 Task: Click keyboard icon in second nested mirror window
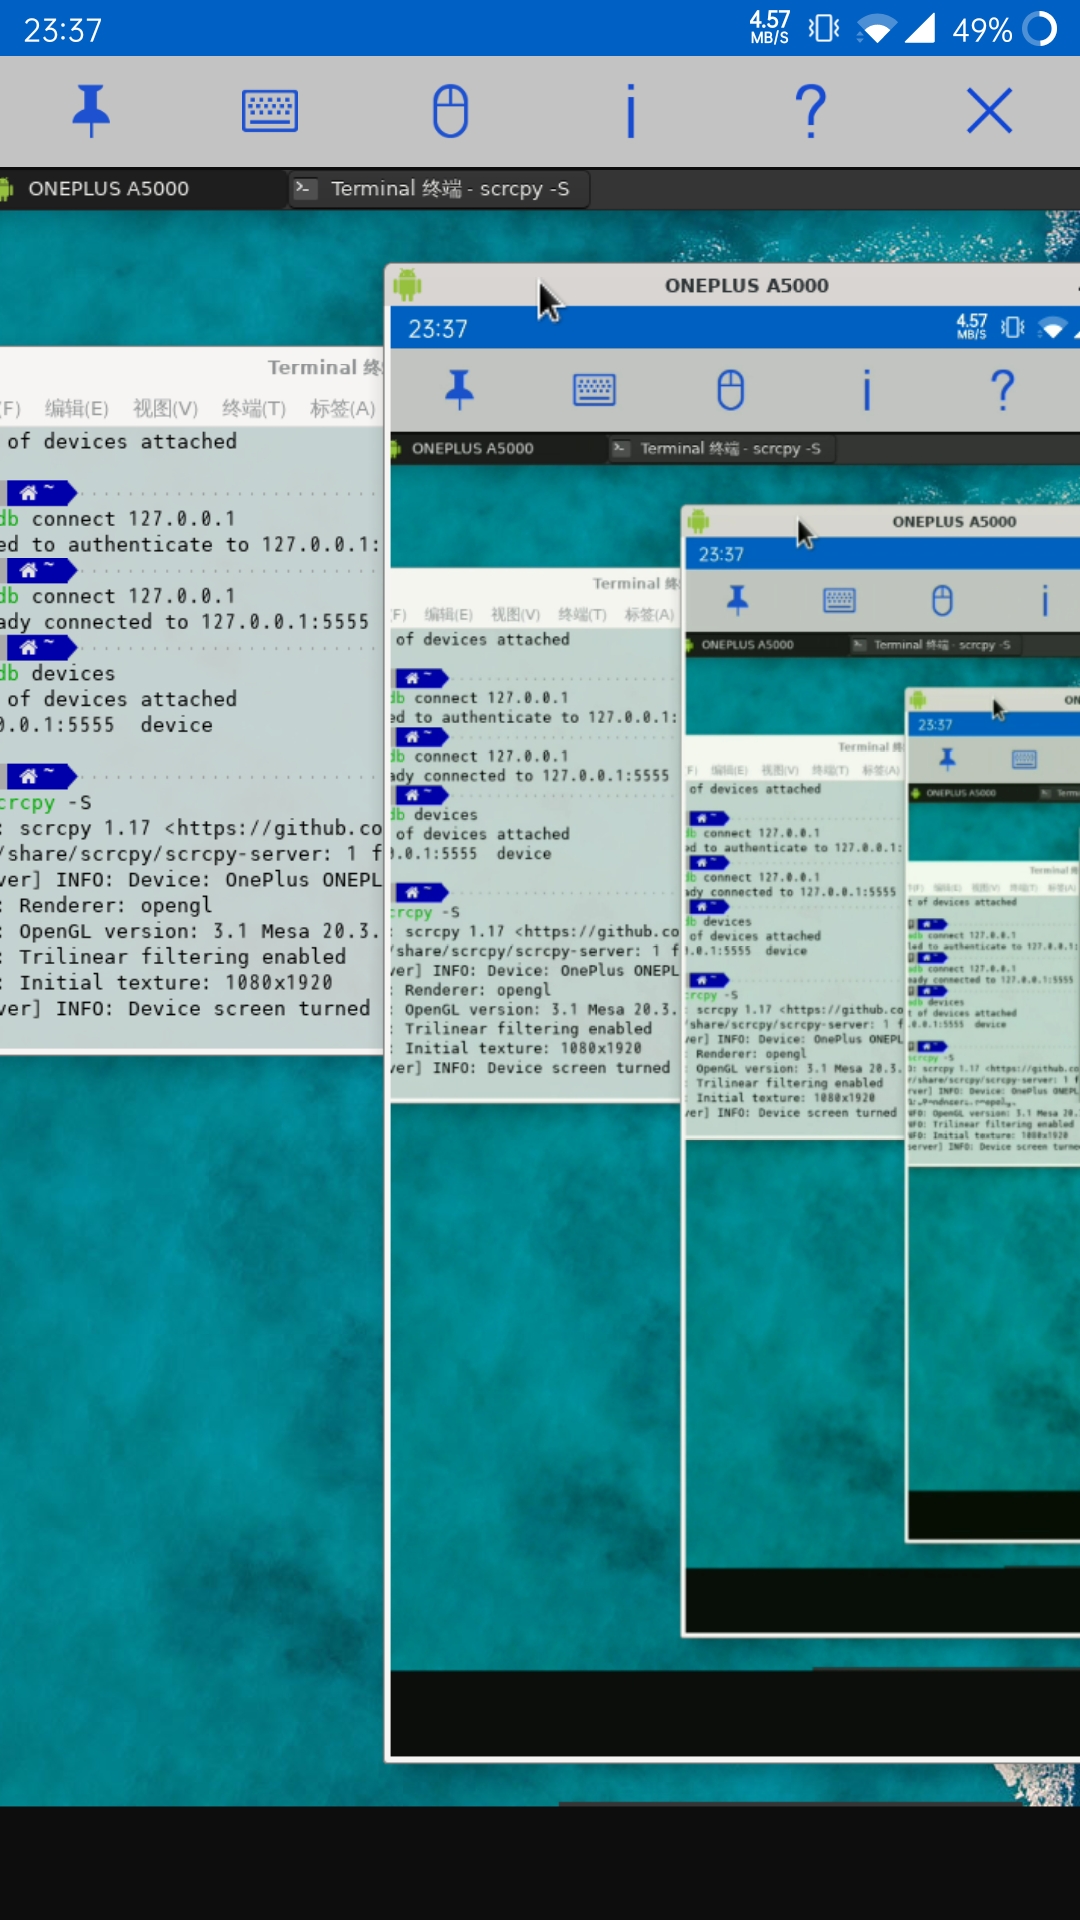(x=839, y=600)
